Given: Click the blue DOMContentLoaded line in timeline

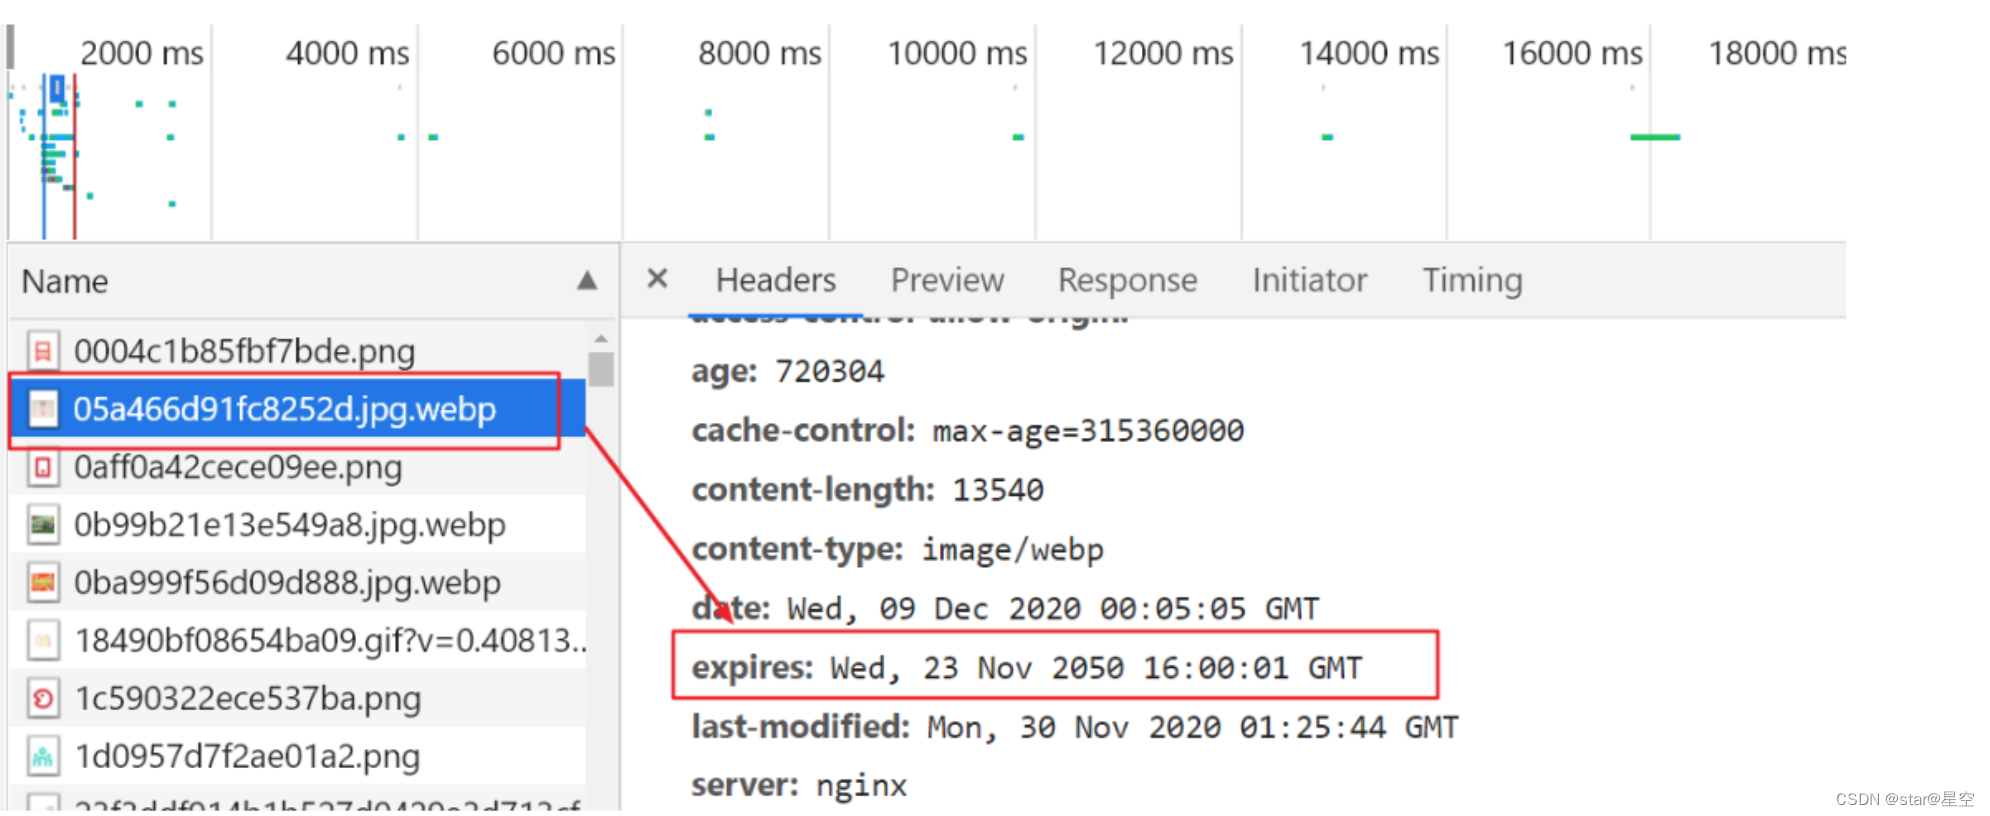Looking at the screenshot, I should pos(44,156).
